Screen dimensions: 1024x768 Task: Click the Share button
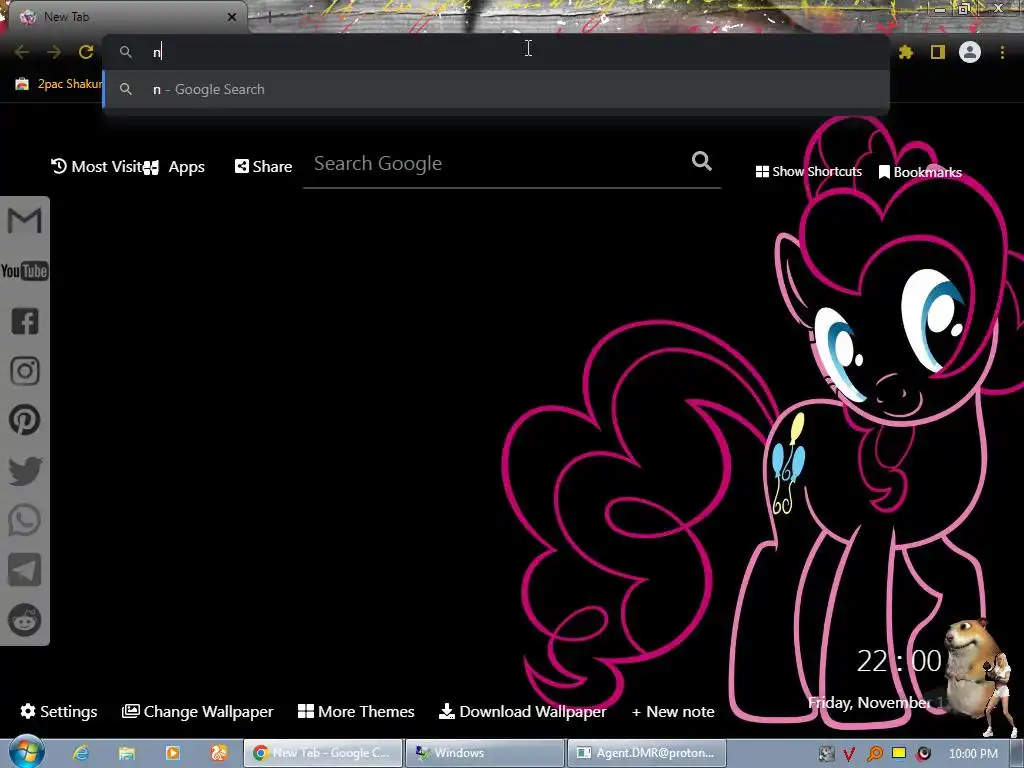[x=263, y=167]
